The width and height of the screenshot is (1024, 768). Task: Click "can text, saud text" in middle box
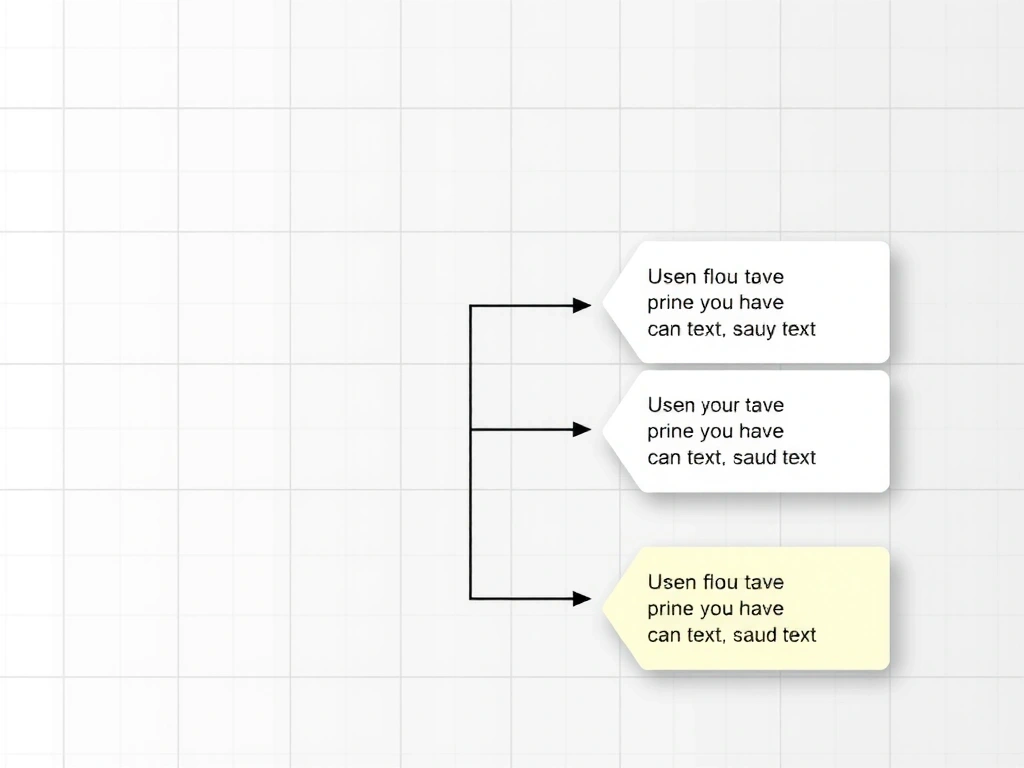pos(731,458)
